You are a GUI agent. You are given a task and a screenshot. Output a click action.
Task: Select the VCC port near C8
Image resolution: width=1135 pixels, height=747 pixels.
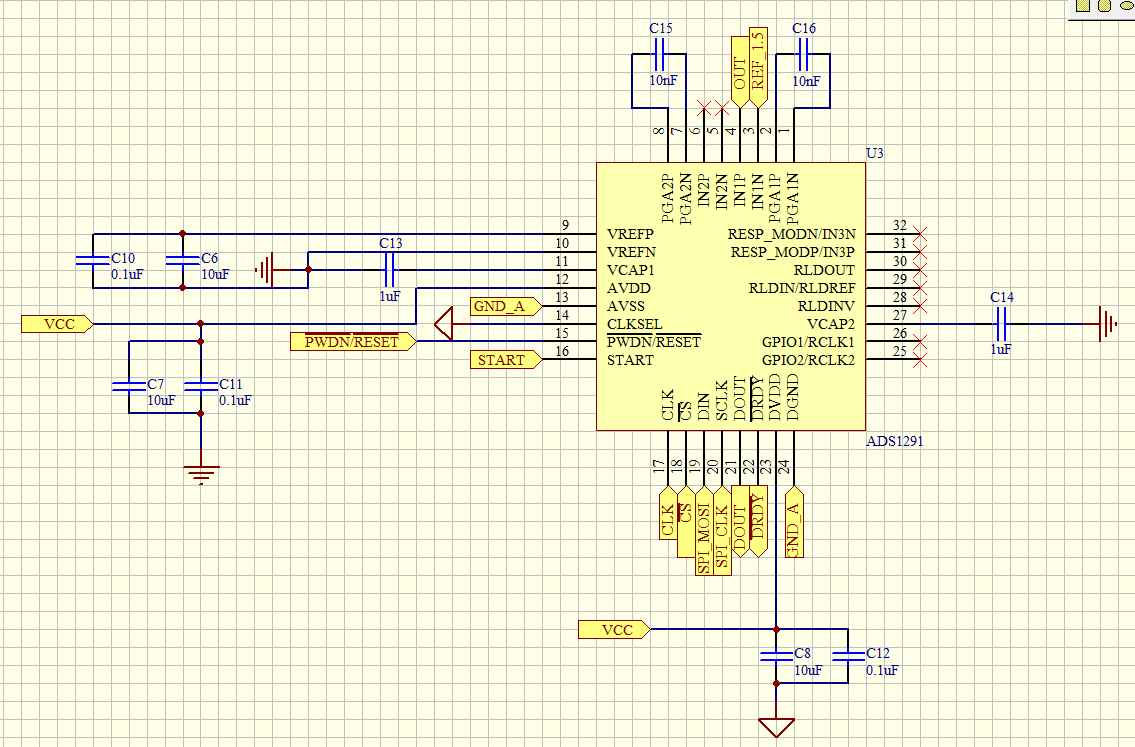coord(615,630)
